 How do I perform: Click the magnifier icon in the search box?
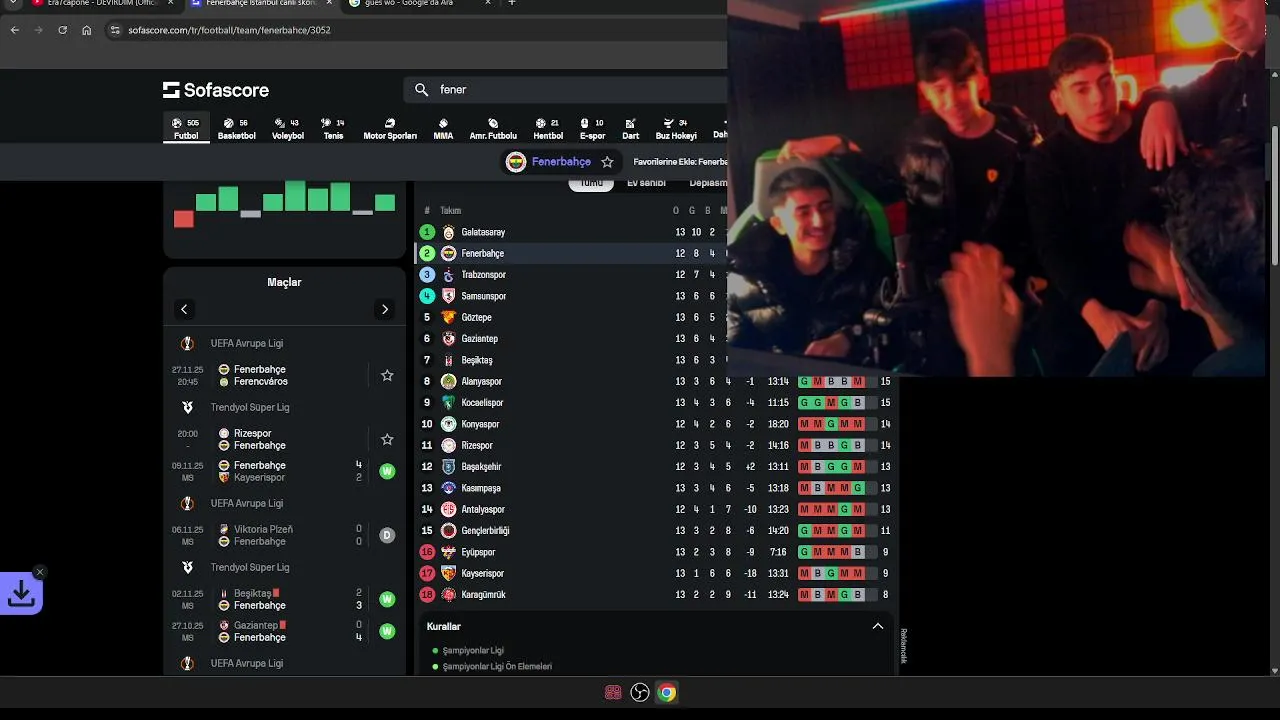coord(422,90)
